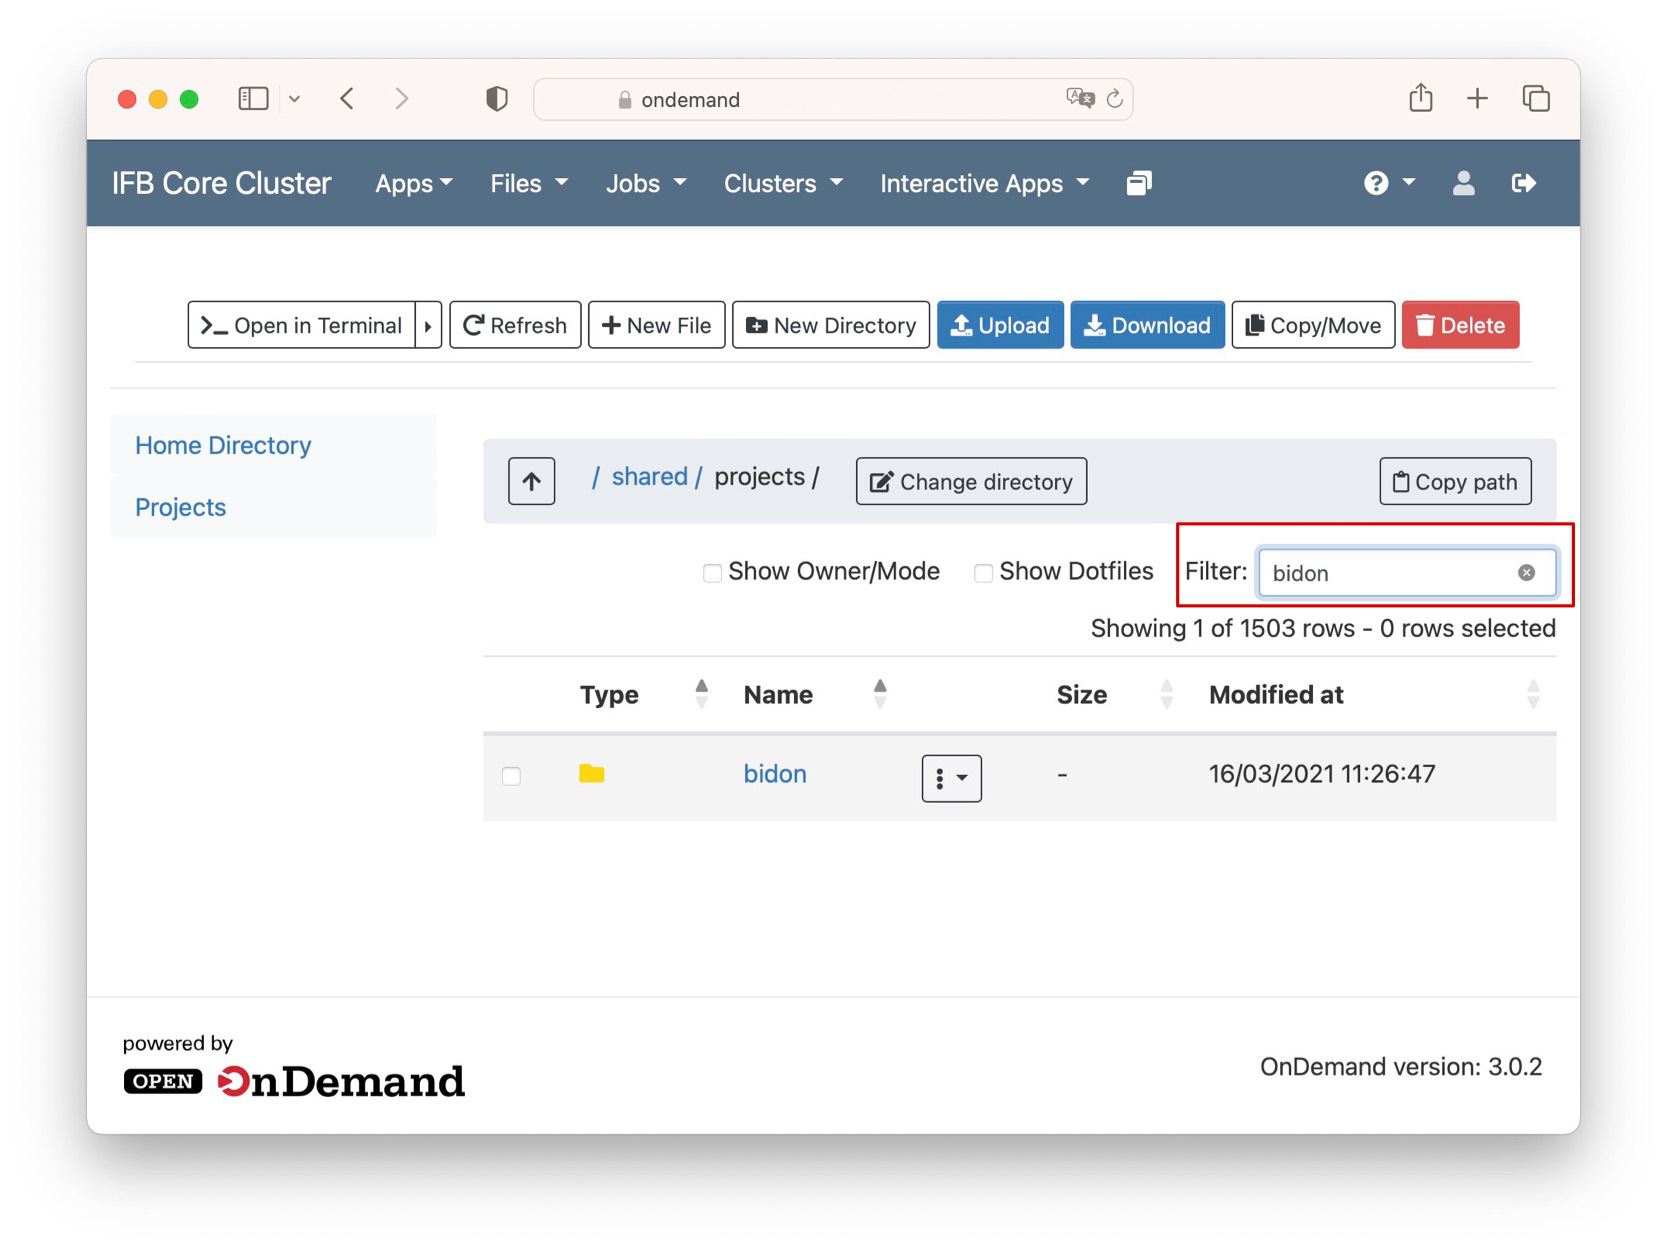Click the Copy/Move button
The width and height of the screenshot is (1667, 1249).
pyautogui.click(x=1313, y=325)
